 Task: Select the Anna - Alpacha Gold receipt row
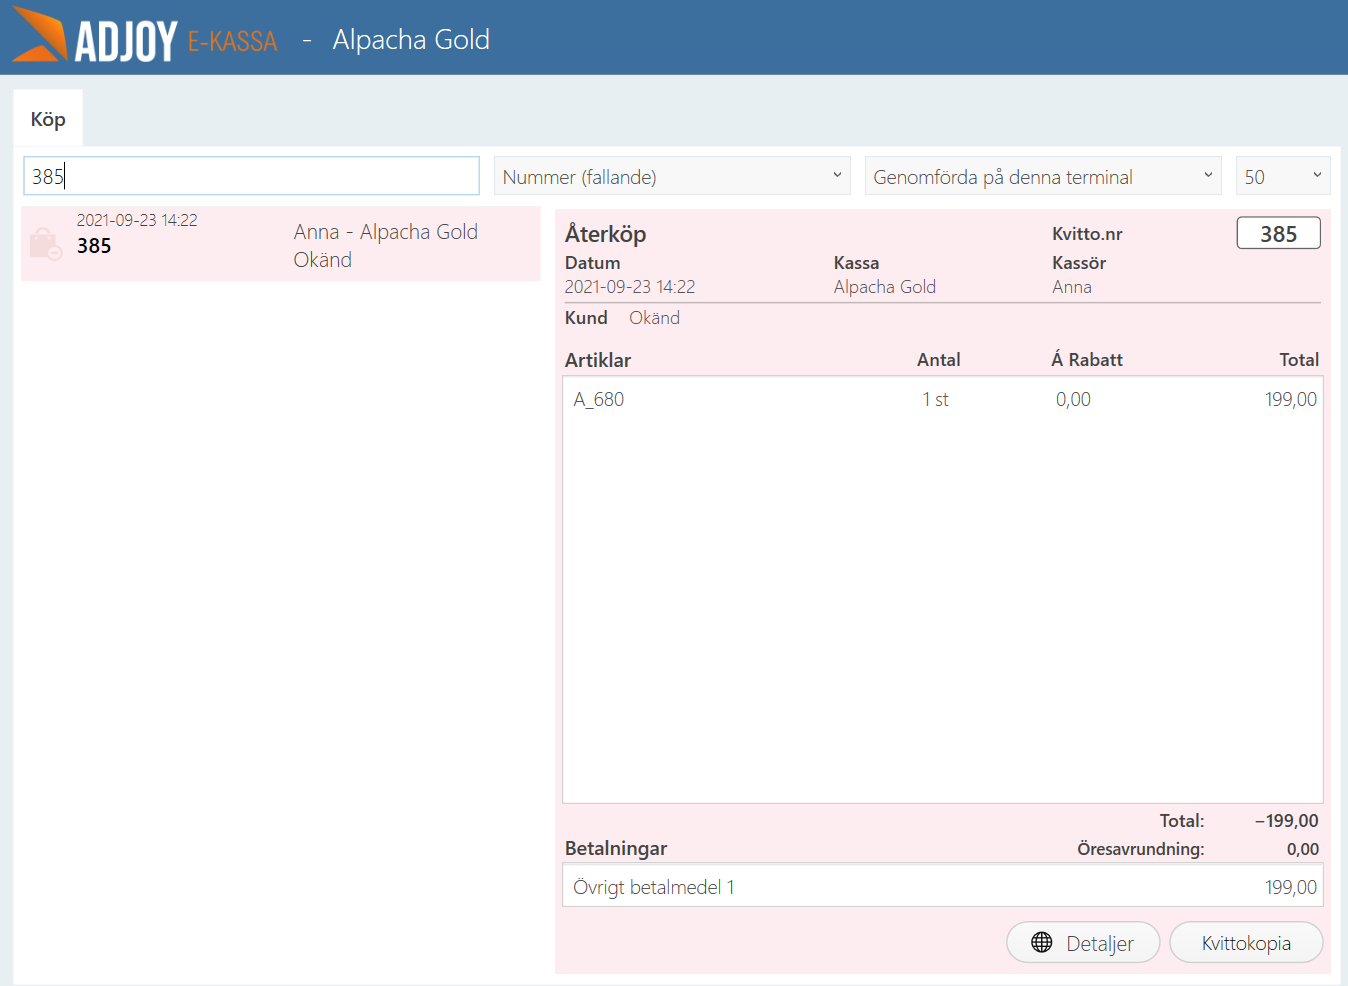coord(281,244)
